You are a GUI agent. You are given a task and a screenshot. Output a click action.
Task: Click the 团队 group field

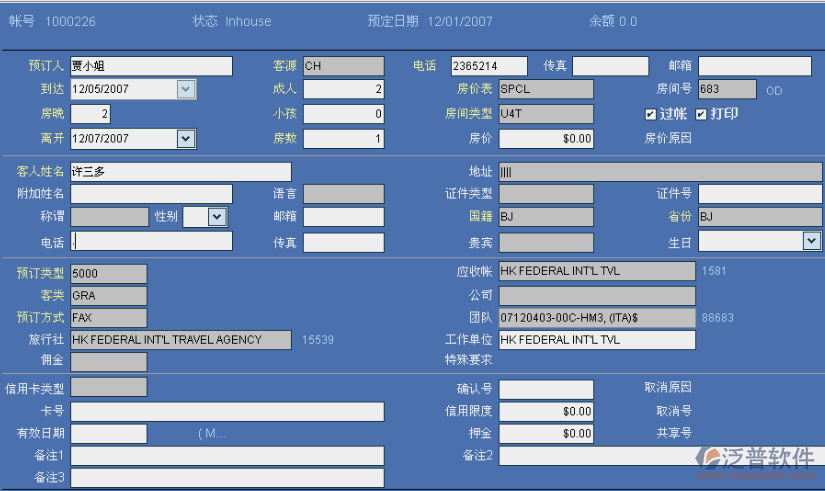597,318
